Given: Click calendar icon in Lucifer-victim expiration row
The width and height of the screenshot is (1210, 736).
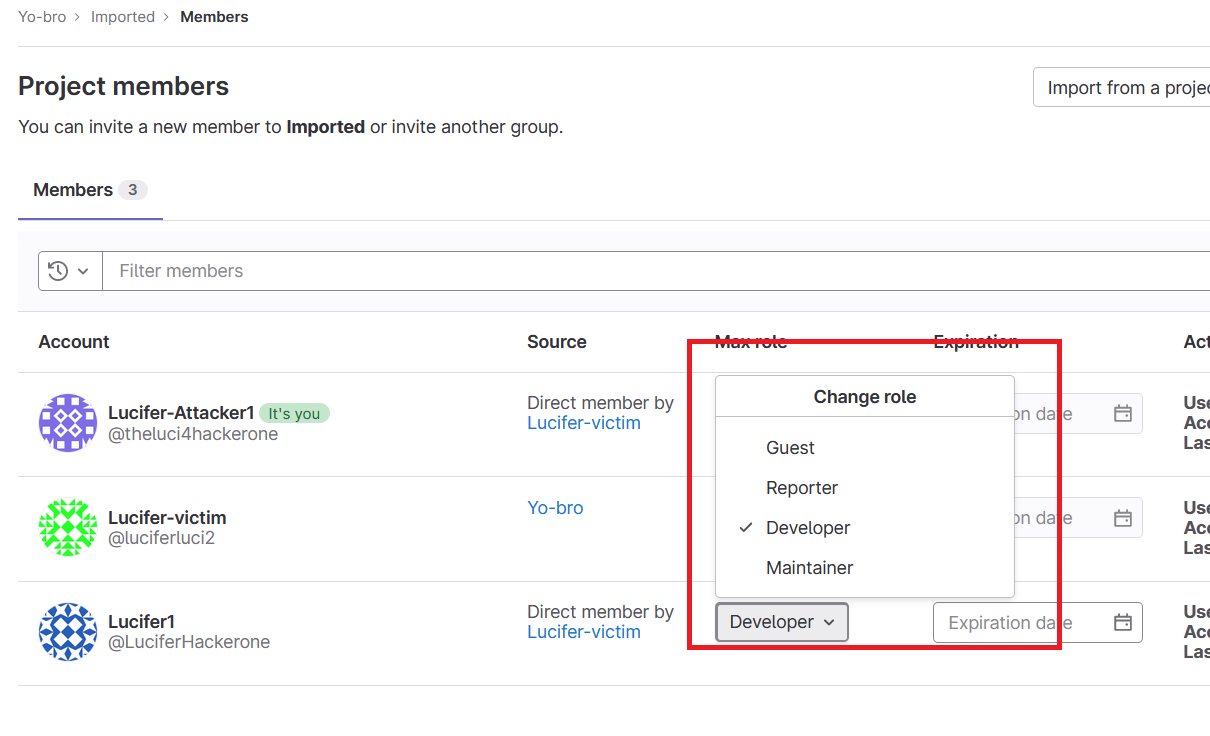Looking at the screenshot, I should coord(1123,518).
